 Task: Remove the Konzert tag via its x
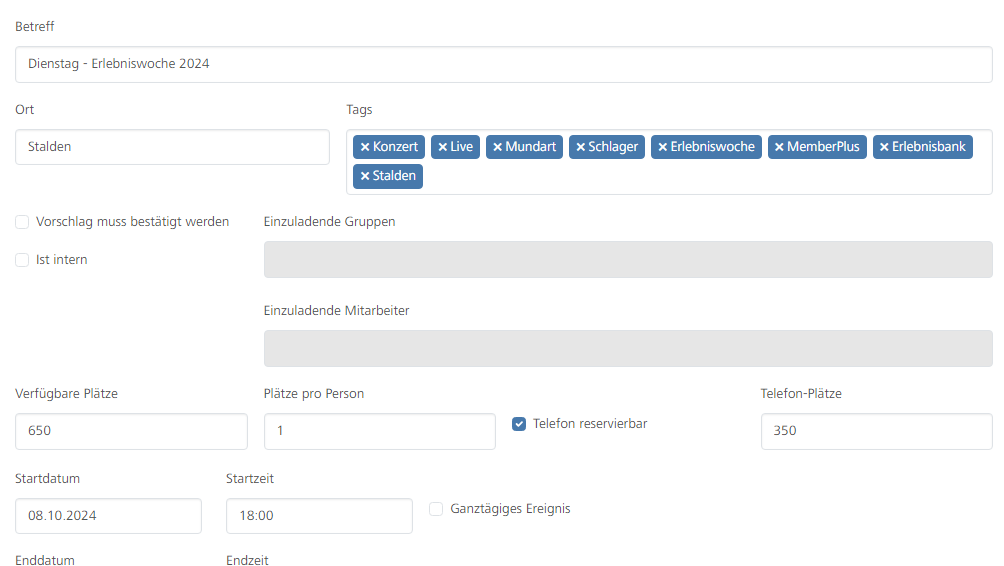coord(365,147)
